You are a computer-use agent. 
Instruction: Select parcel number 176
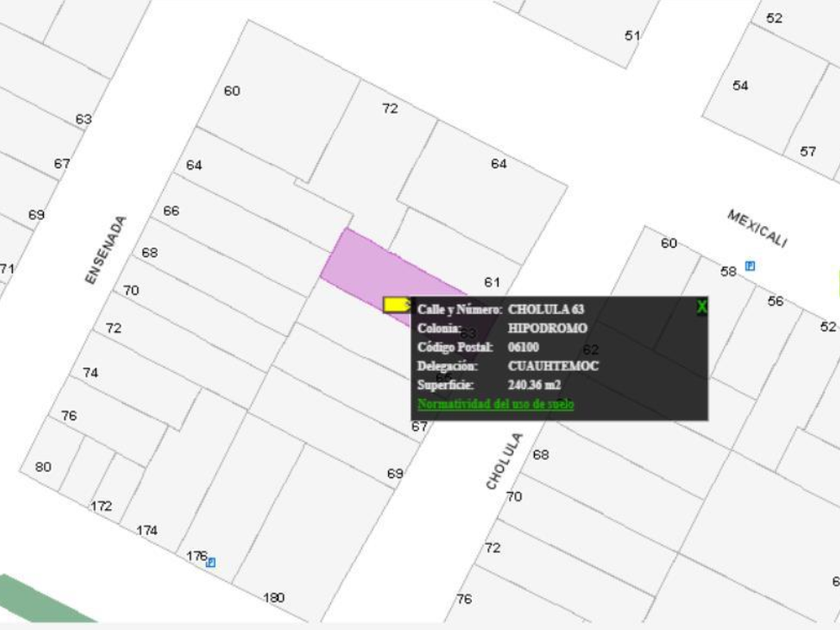196,556
